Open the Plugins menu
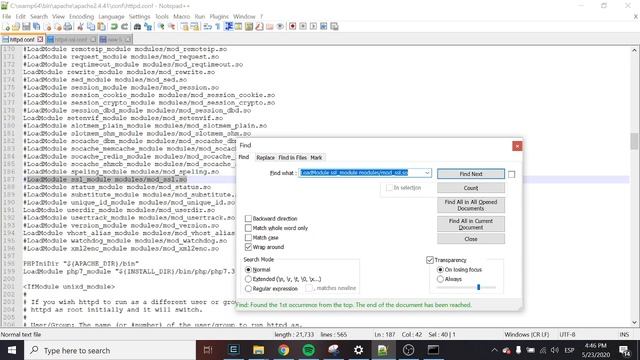Image resolution: width=640 pixels, height=360 pixels. (219, 16)
